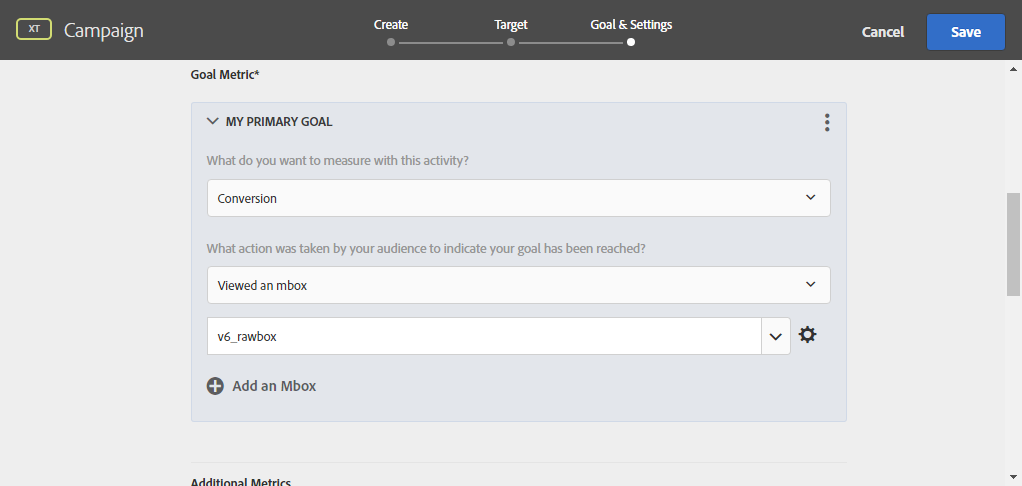Viewport: 1022px width, 486px height.
Task: Click the Goal & Settings progress dot
Action: (x=631, y=42)
